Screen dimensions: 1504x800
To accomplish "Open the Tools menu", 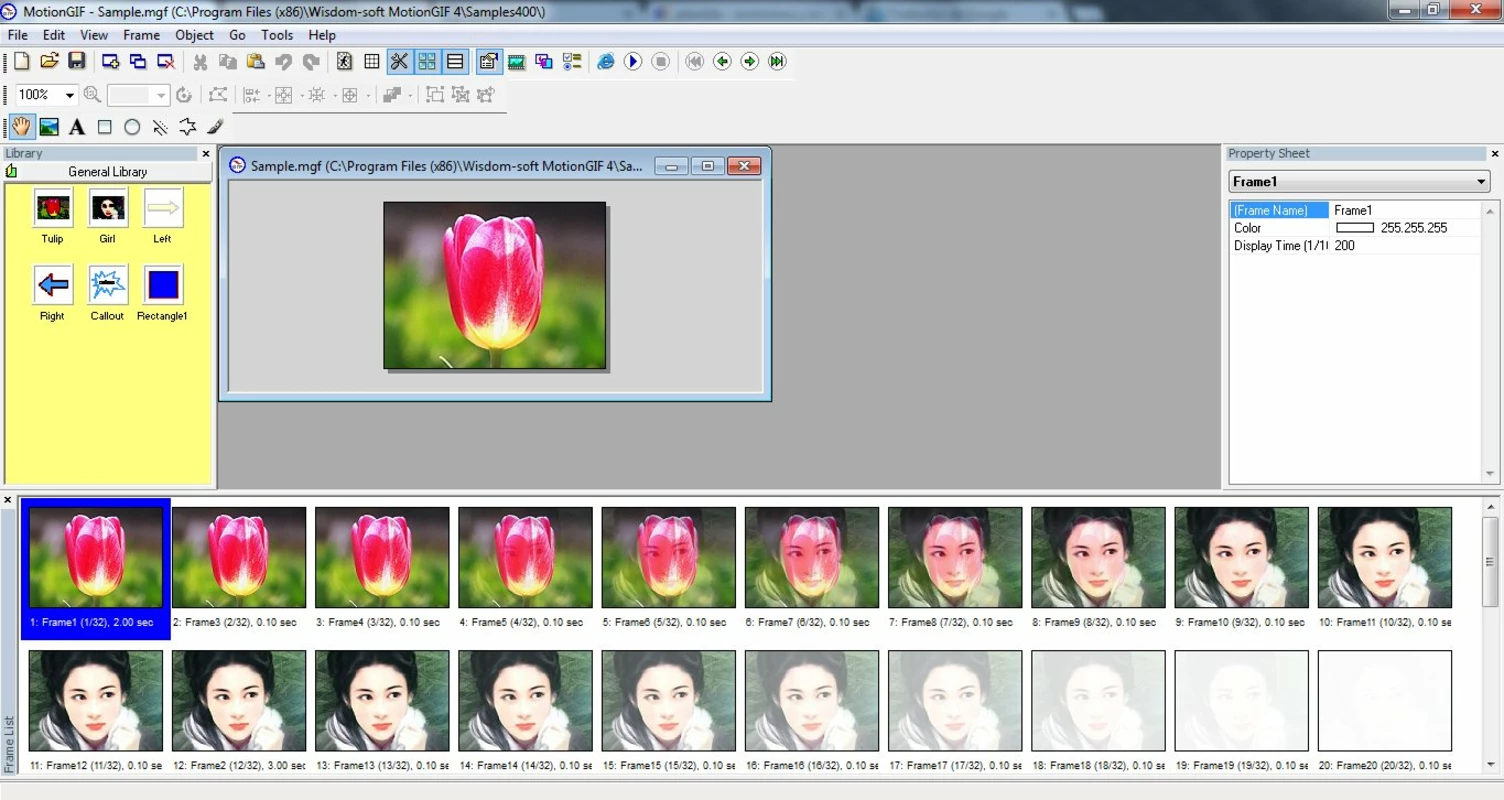I will [x=277, y=34].
